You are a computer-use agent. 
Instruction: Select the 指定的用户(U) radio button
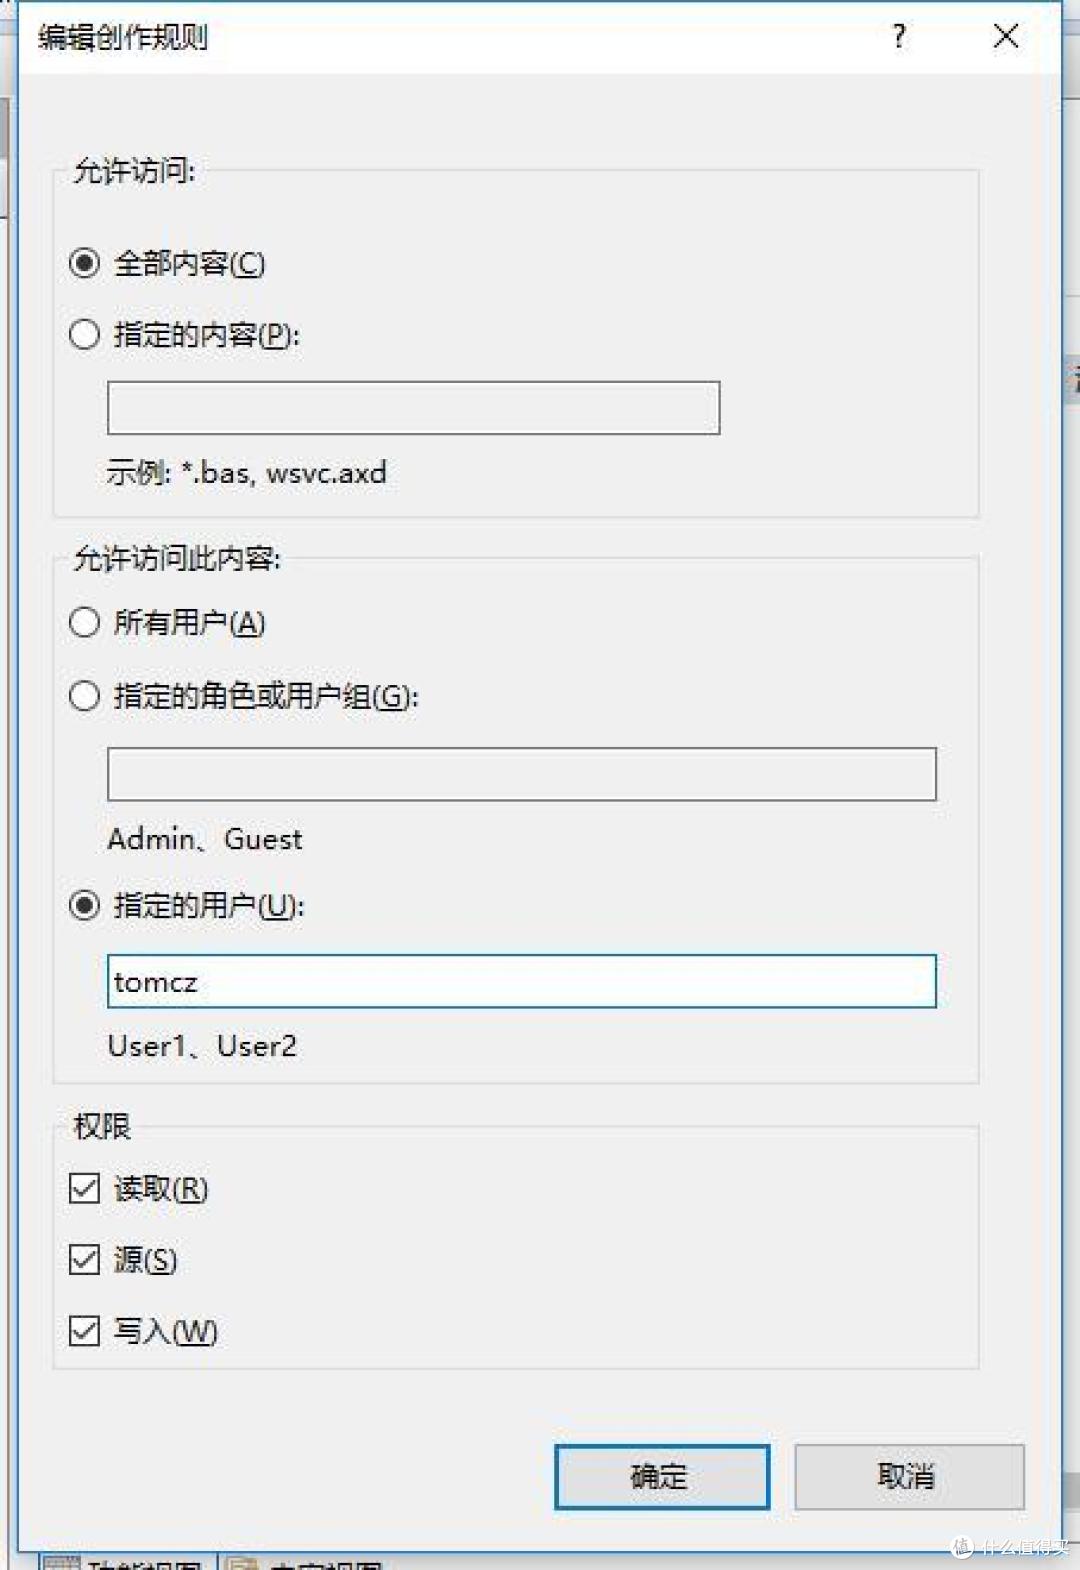tap(84, 906)
